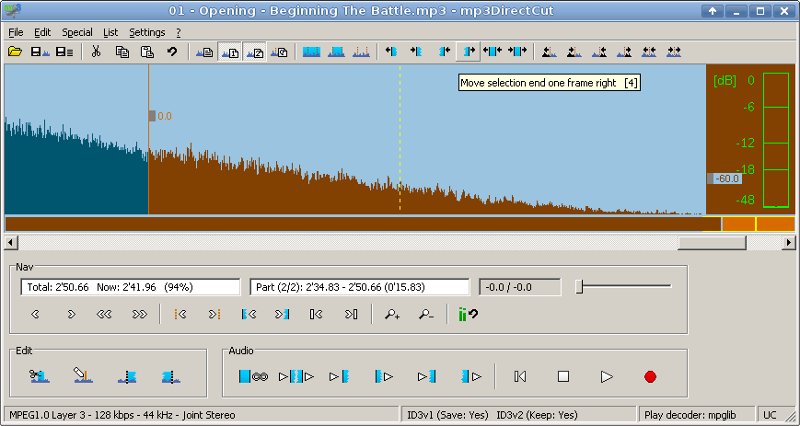This screenshot has height=426, width=800.
Task: Open a file with the folder icon
Action: 15,52
